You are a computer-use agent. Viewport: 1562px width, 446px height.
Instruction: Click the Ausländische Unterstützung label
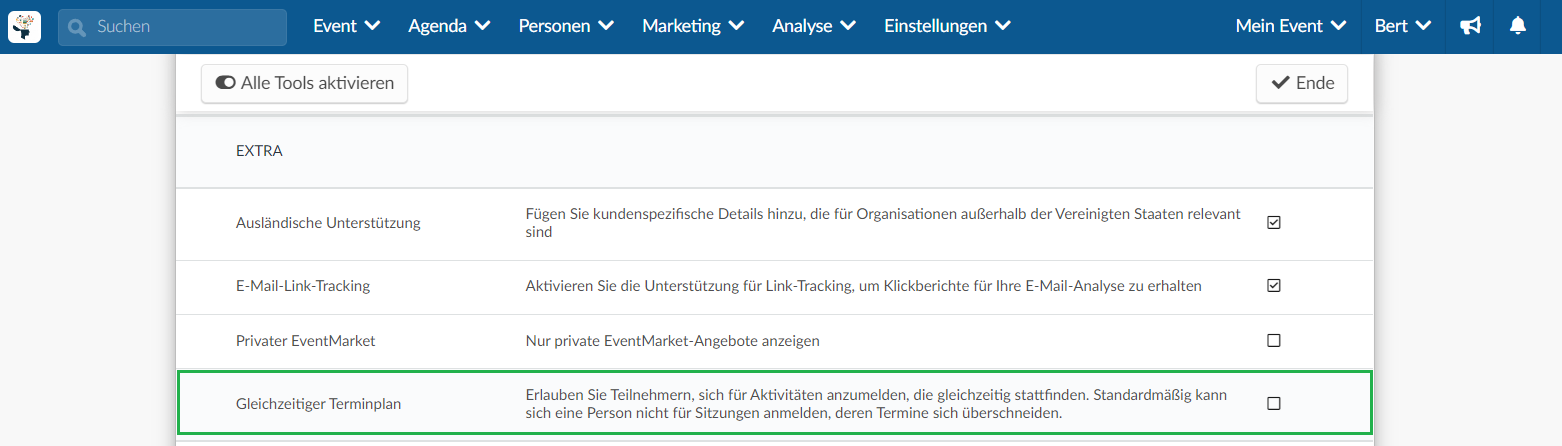(328, 223)
